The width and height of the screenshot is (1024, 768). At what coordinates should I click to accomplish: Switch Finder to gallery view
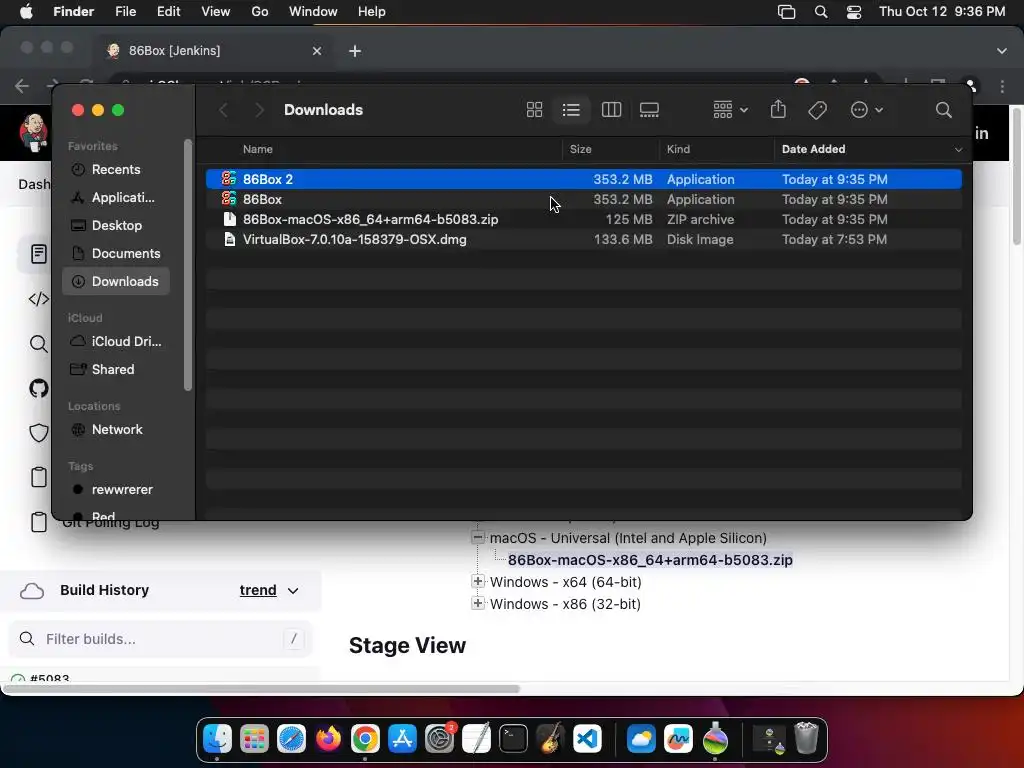coord(649,110)
